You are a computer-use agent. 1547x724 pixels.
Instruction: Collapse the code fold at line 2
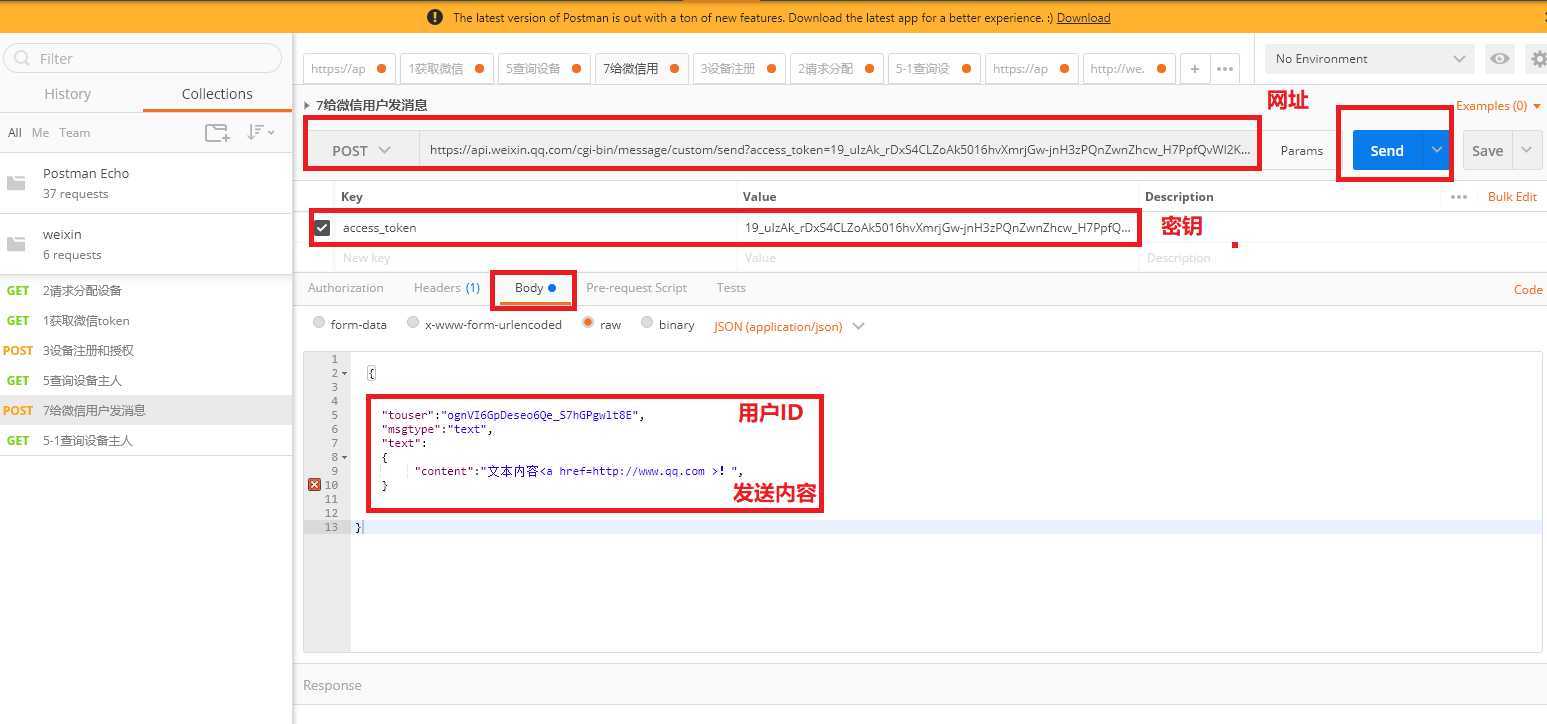(x=345, y=373)
